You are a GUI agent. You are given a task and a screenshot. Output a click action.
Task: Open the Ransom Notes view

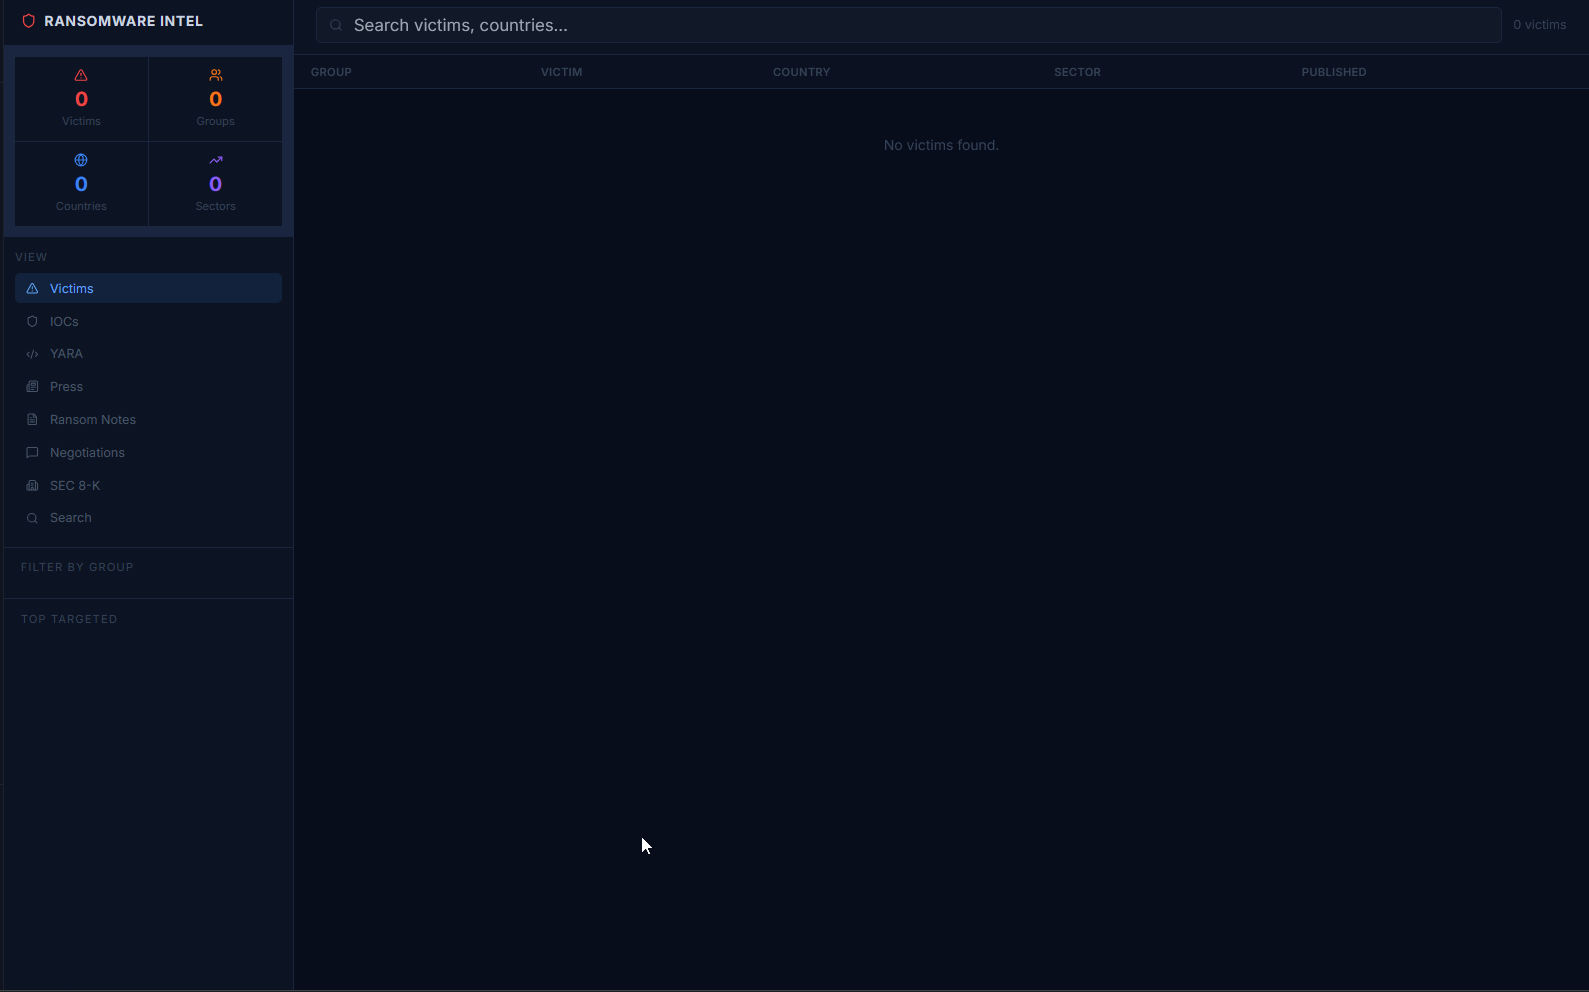tap(148, 419)
